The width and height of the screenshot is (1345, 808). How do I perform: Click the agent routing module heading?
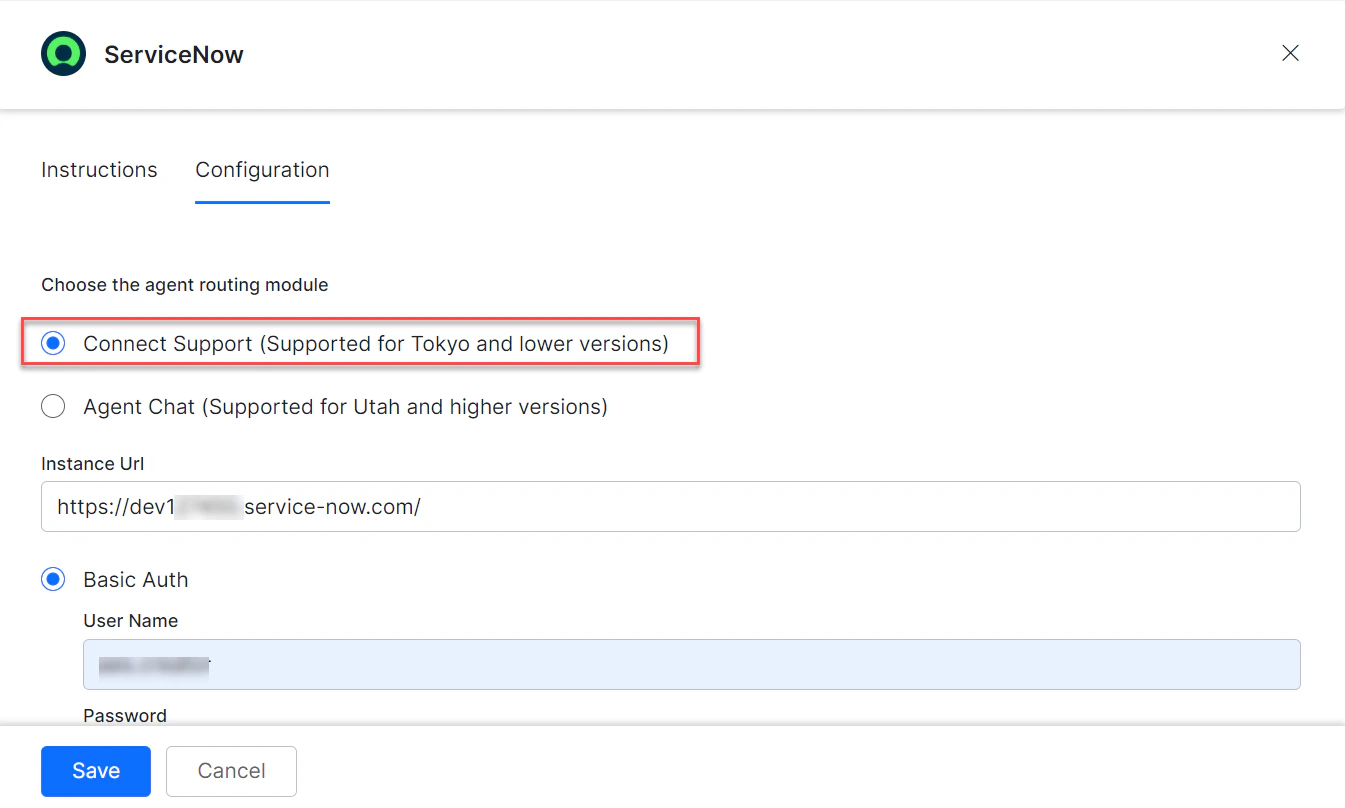tap(184, 285)
